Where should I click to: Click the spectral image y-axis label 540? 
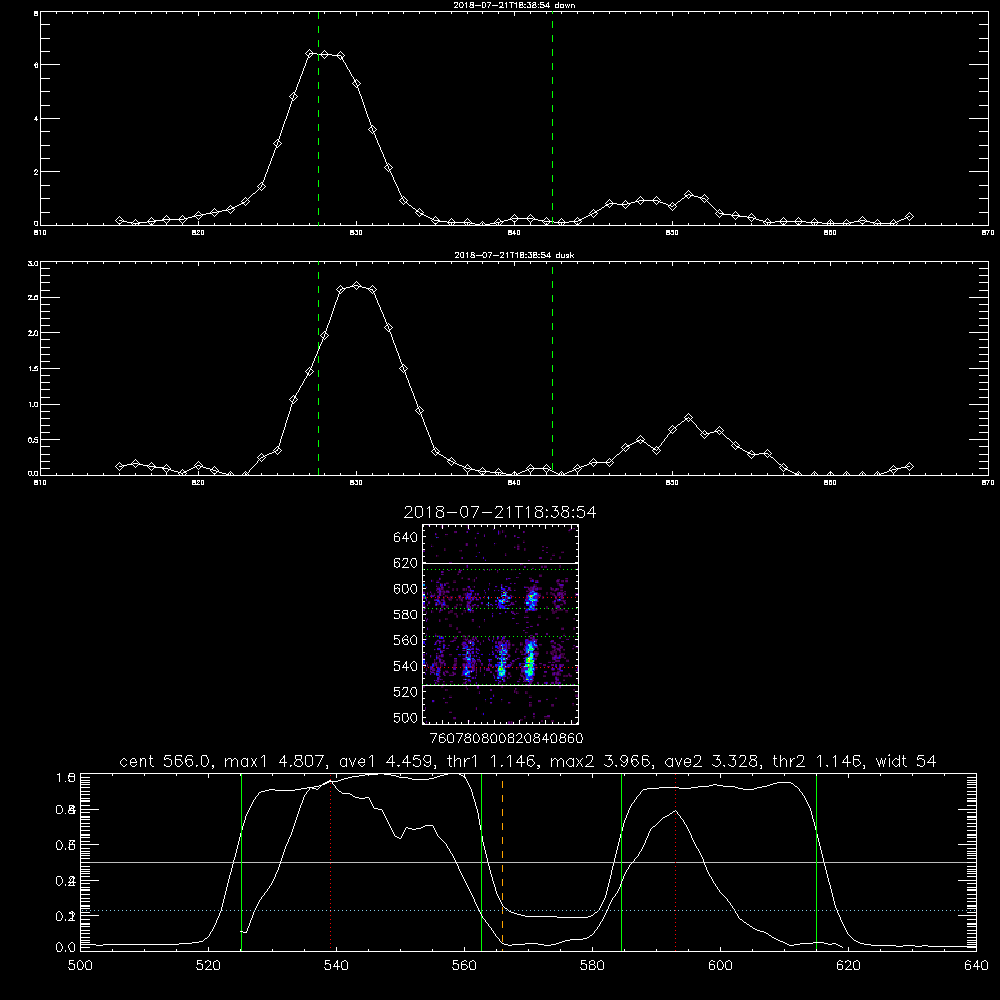click(x=406, y=666)
